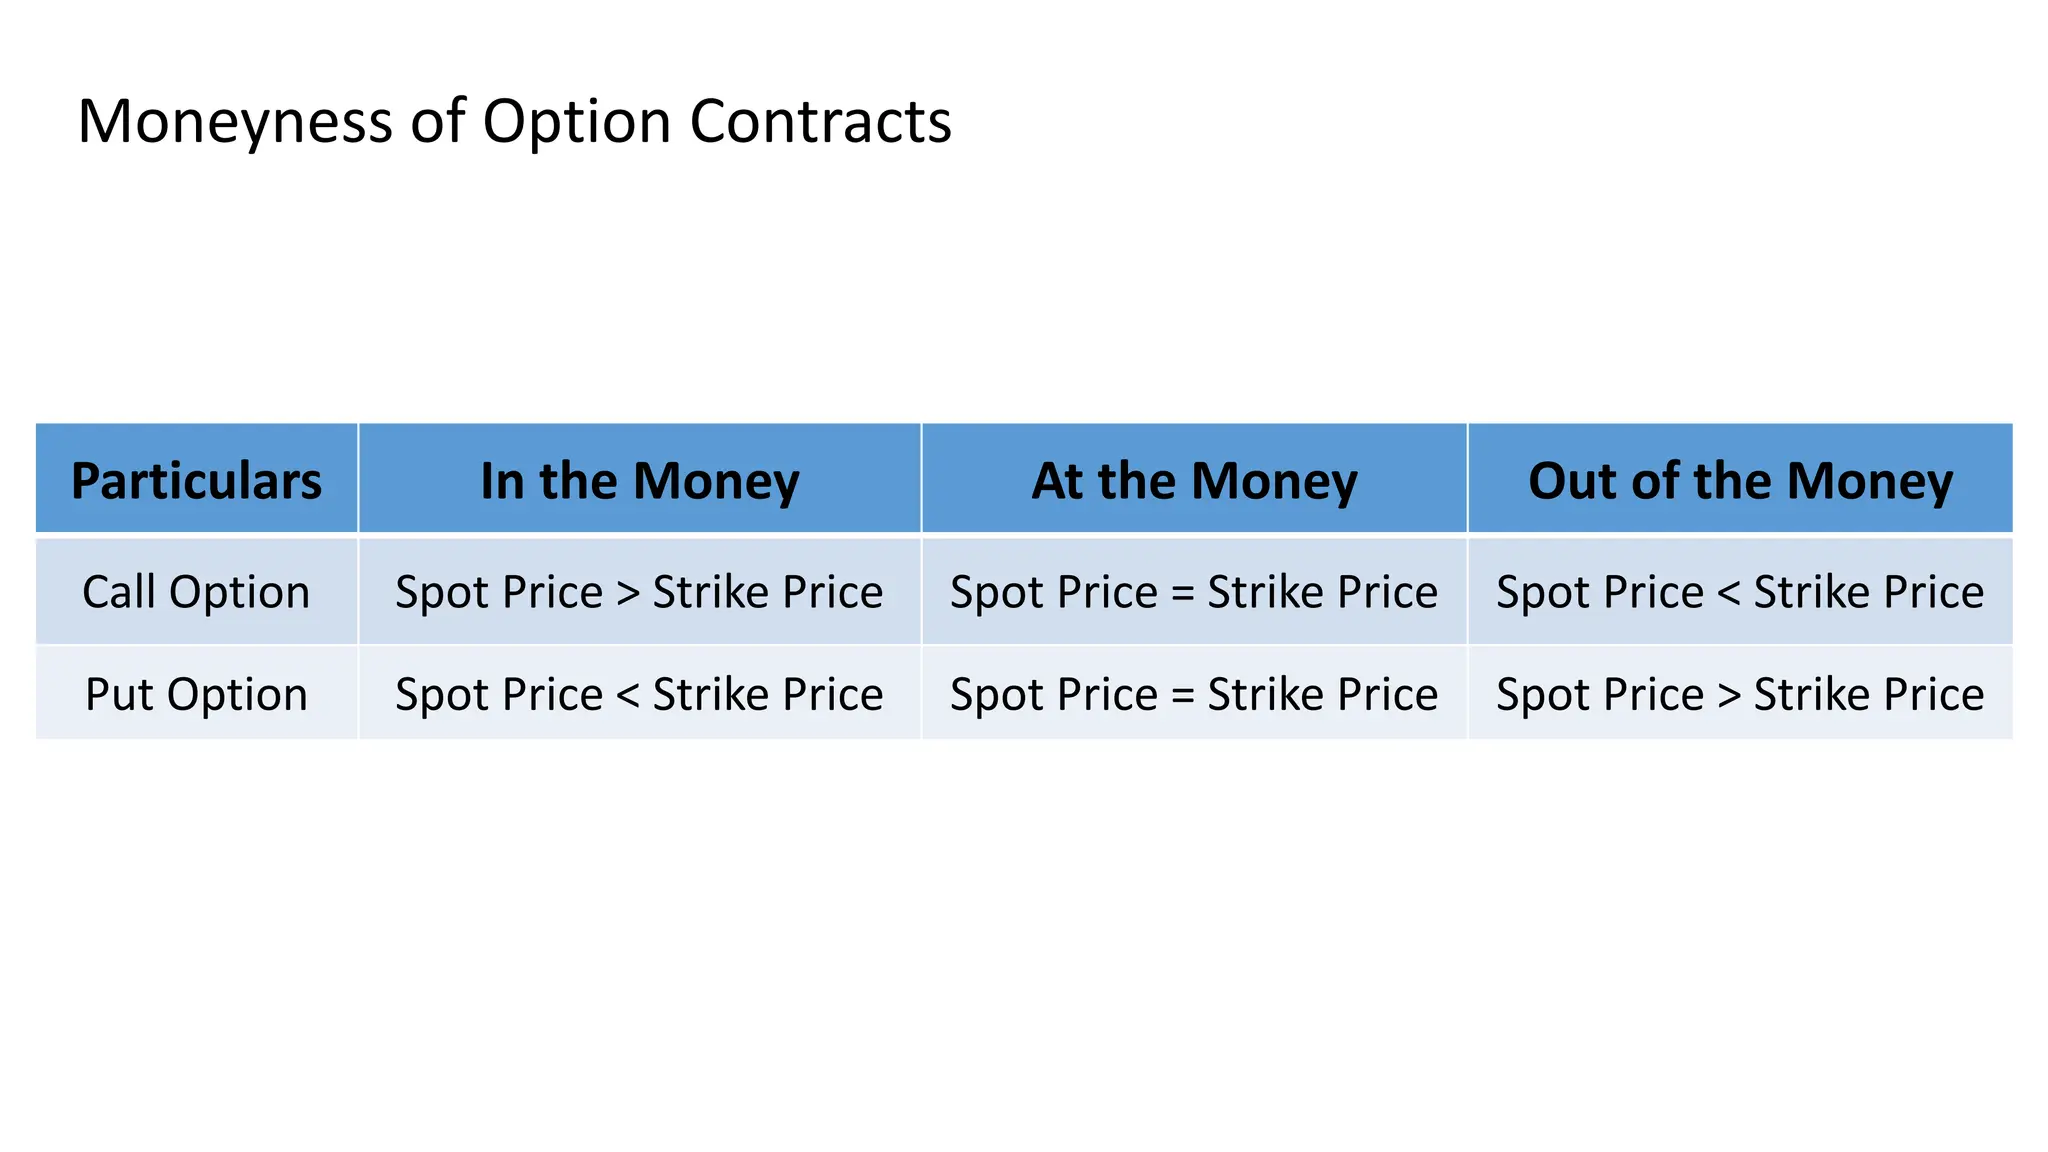The image size is (2048, 1152).
Task: Click the equals sign in Call Option row
Action: (1183, 594)
